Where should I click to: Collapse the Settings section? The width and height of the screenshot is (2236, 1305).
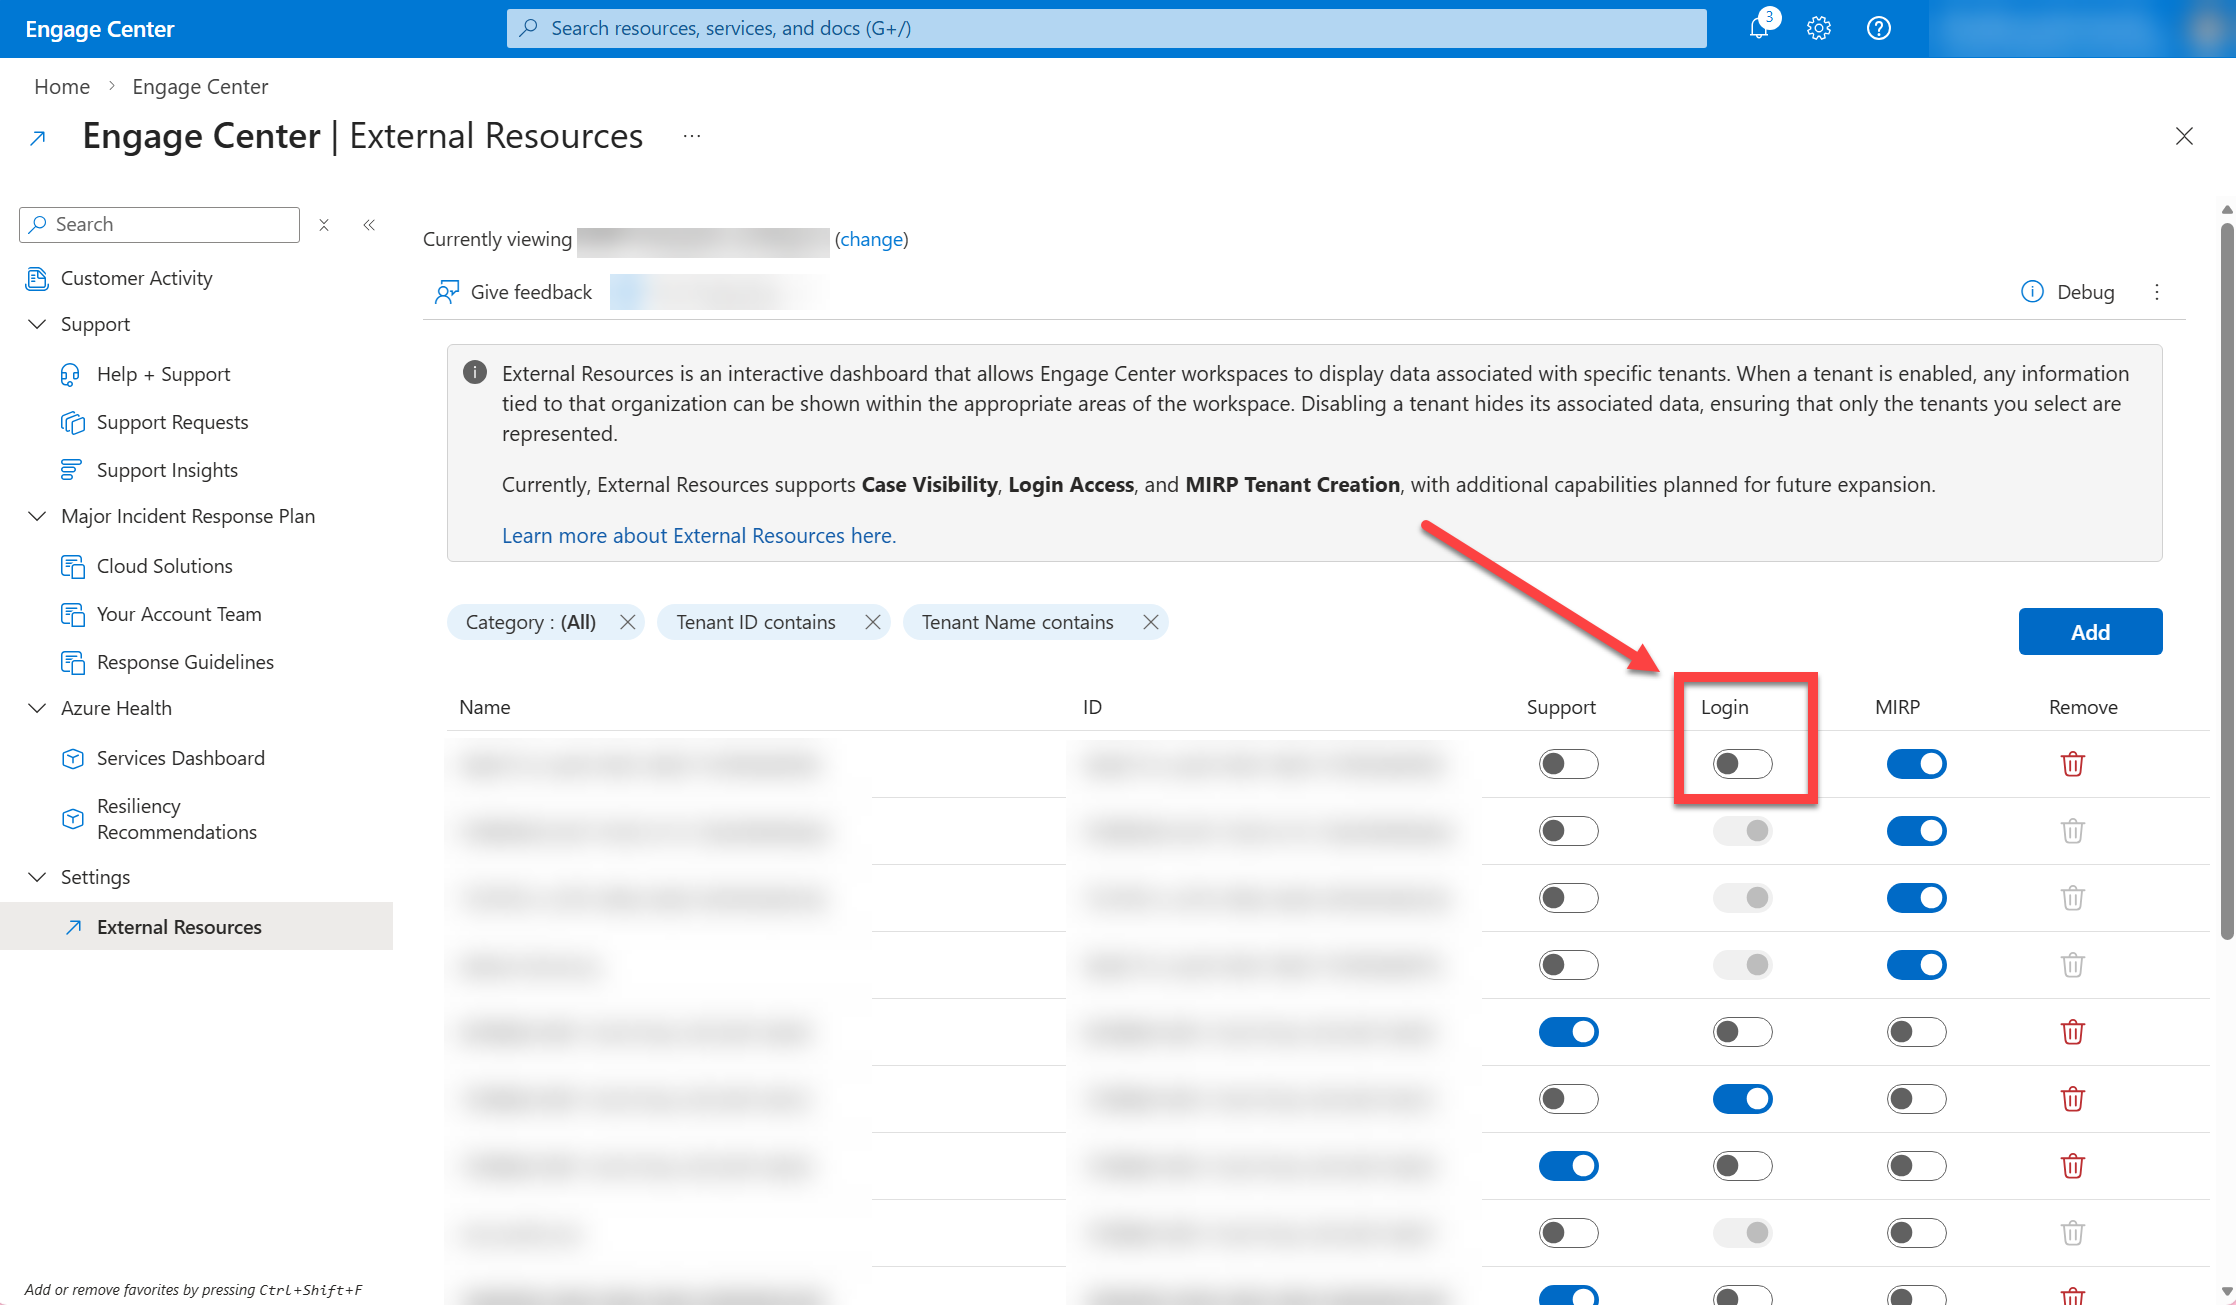[37, 877]
